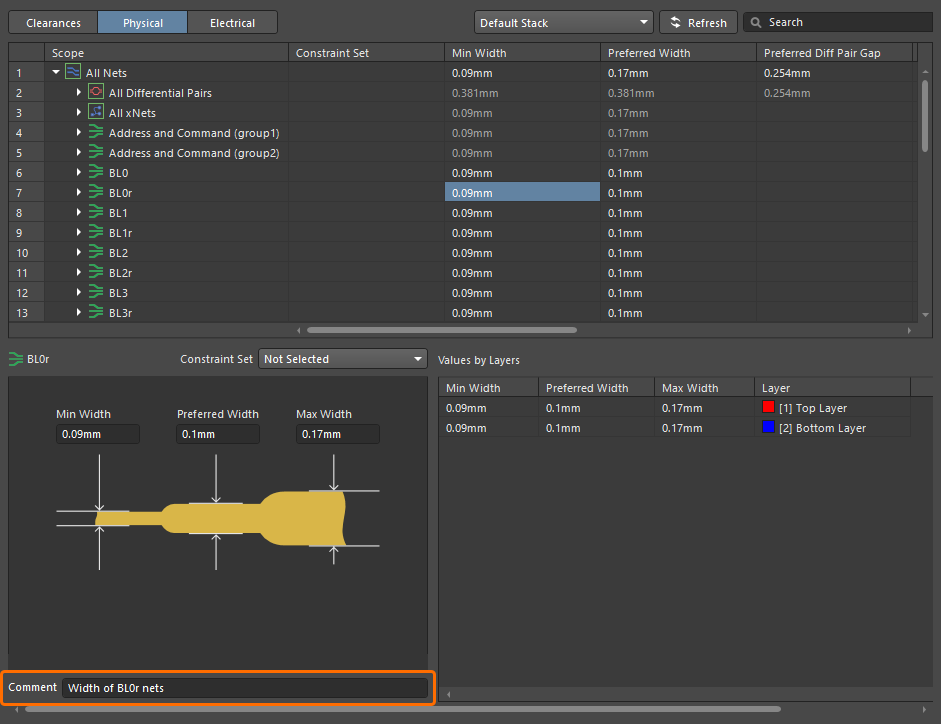941x724 pixels.
Task: Collapse the All Nets tree row
Action: click(56, 73)
